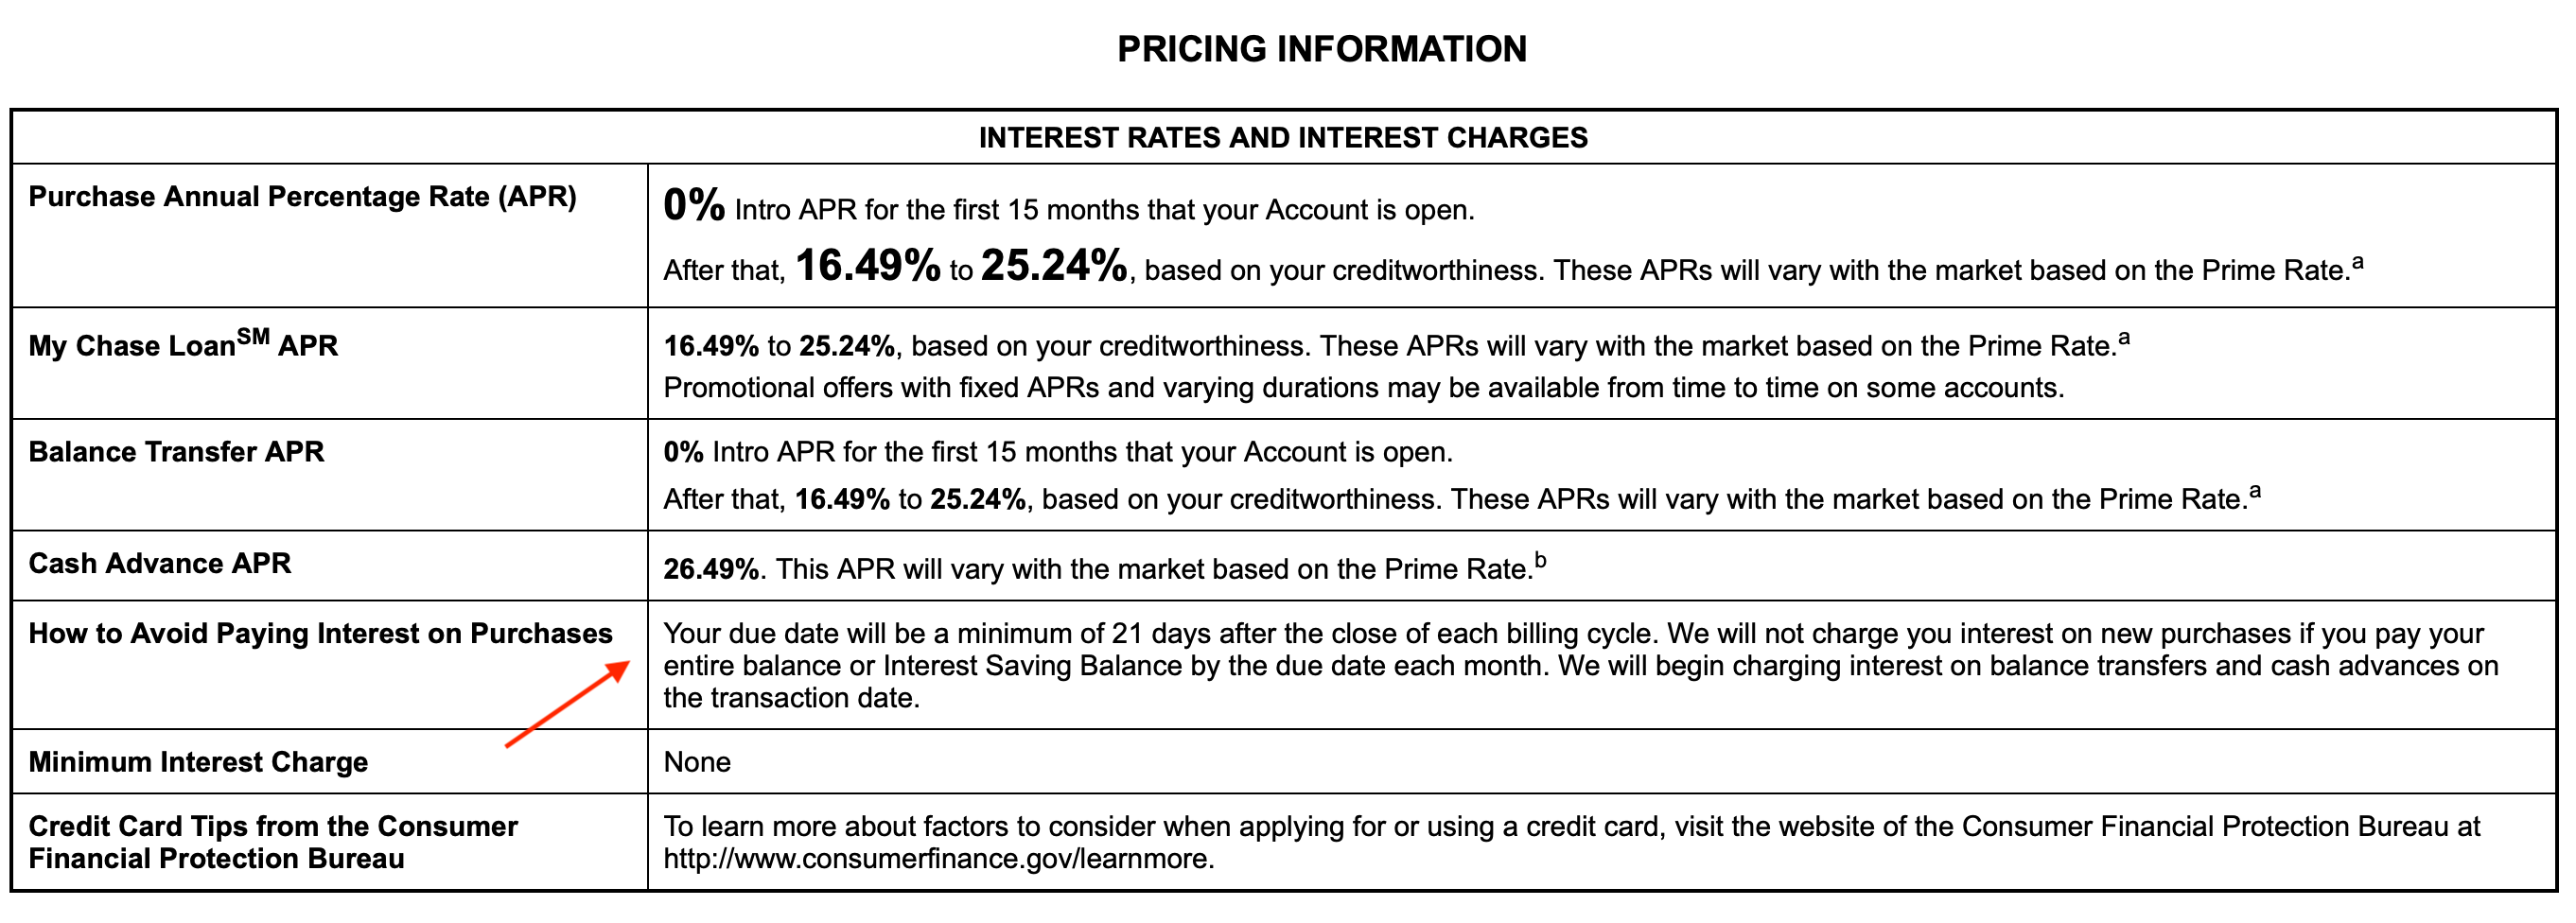Image resolution: width=2576 pixels, height=923 pixels.
Task: Click the PRICING INFORMATION title
Action: coord(1321,49)
